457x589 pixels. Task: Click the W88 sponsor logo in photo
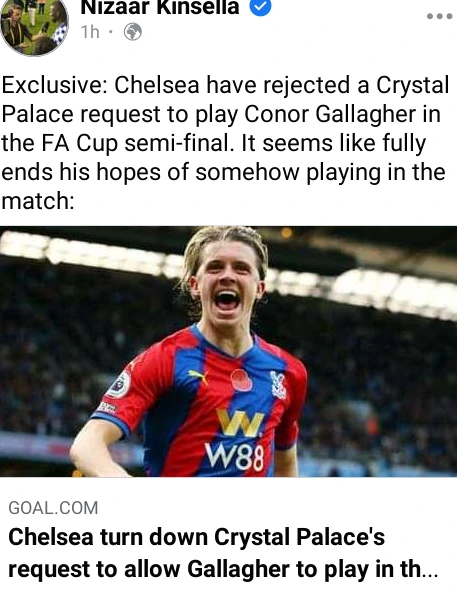[x=239, y=439]
